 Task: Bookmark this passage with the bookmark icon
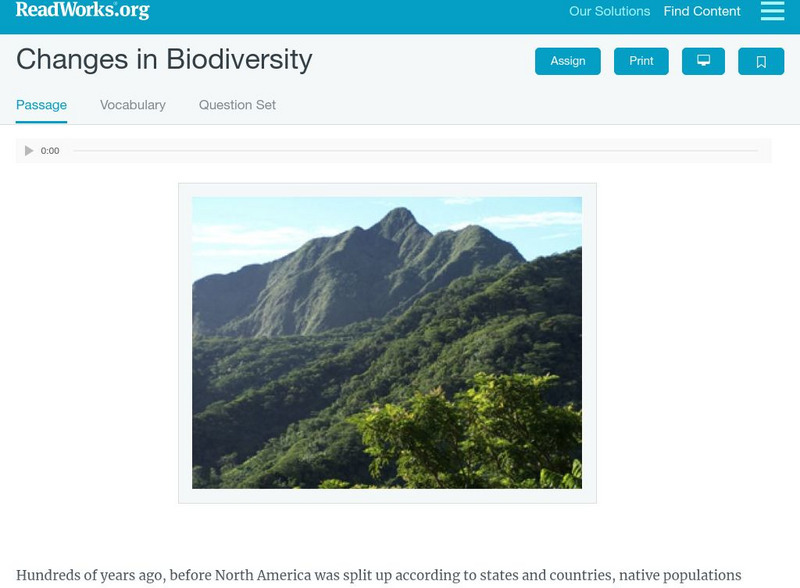tap(761, 61)
